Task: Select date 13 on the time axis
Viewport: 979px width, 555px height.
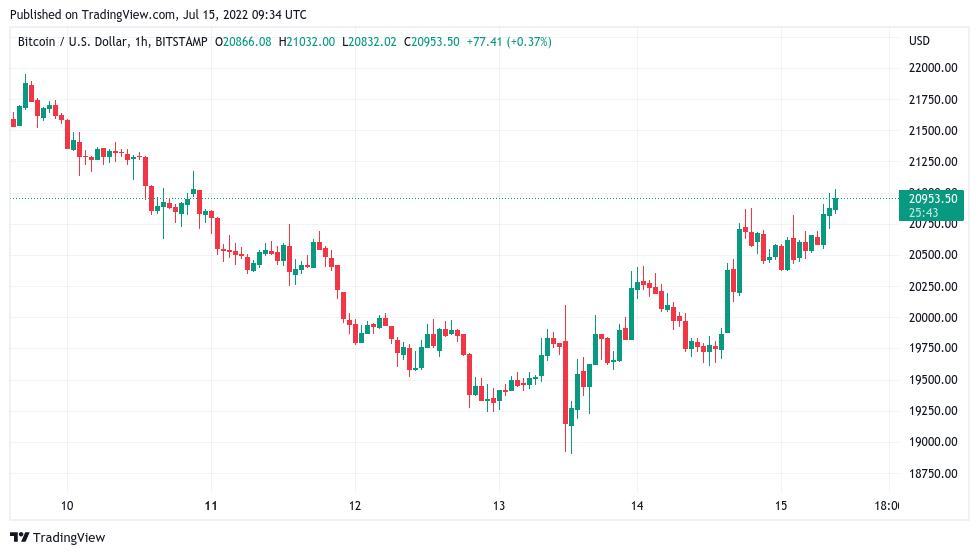Action: coord(499,506)
